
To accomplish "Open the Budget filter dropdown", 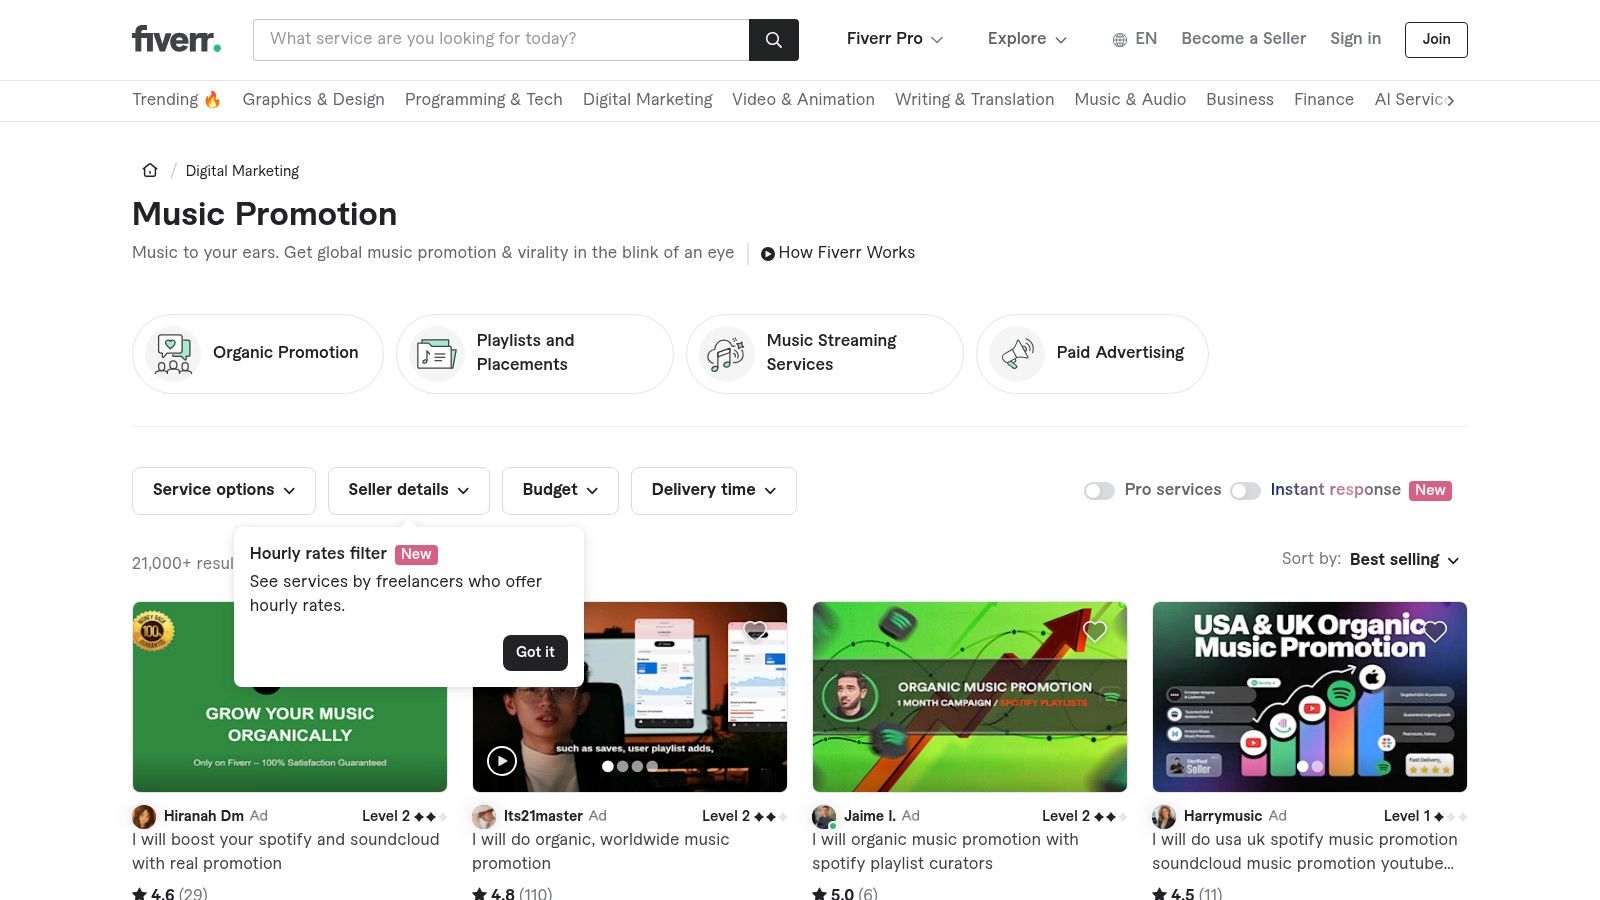I will coord(560,491).
